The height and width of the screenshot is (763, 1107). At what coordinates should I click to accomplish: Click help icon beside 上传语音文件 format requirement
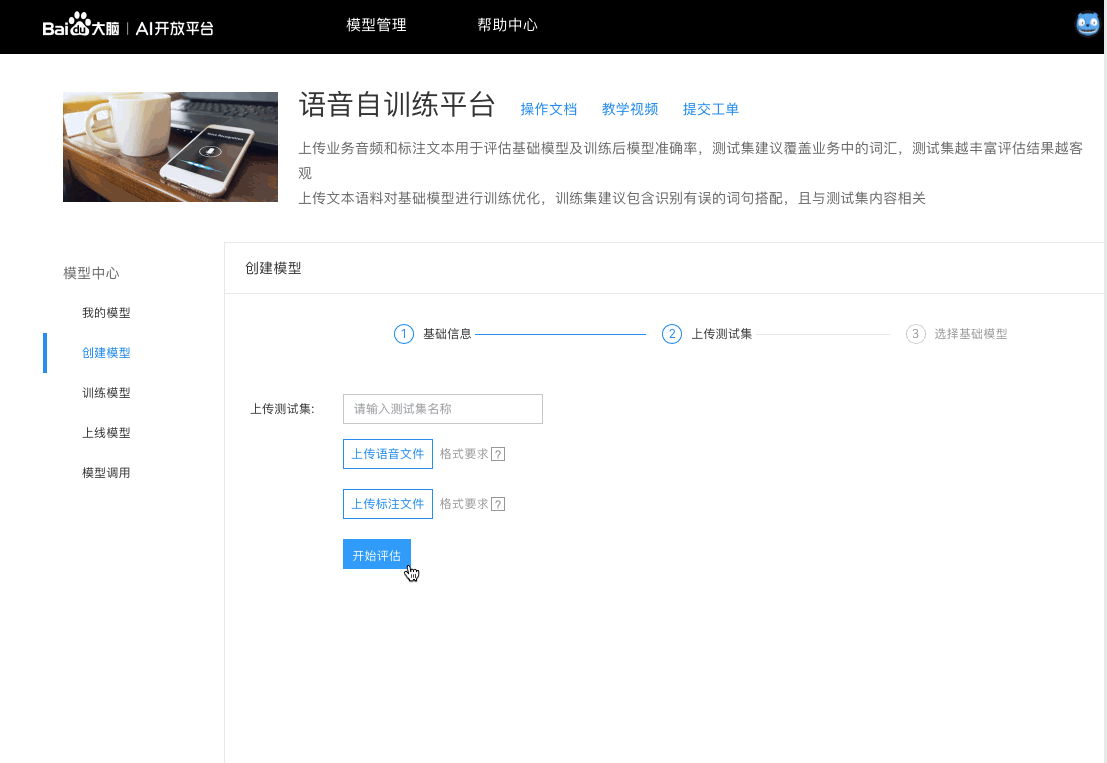tap(498, 454)
